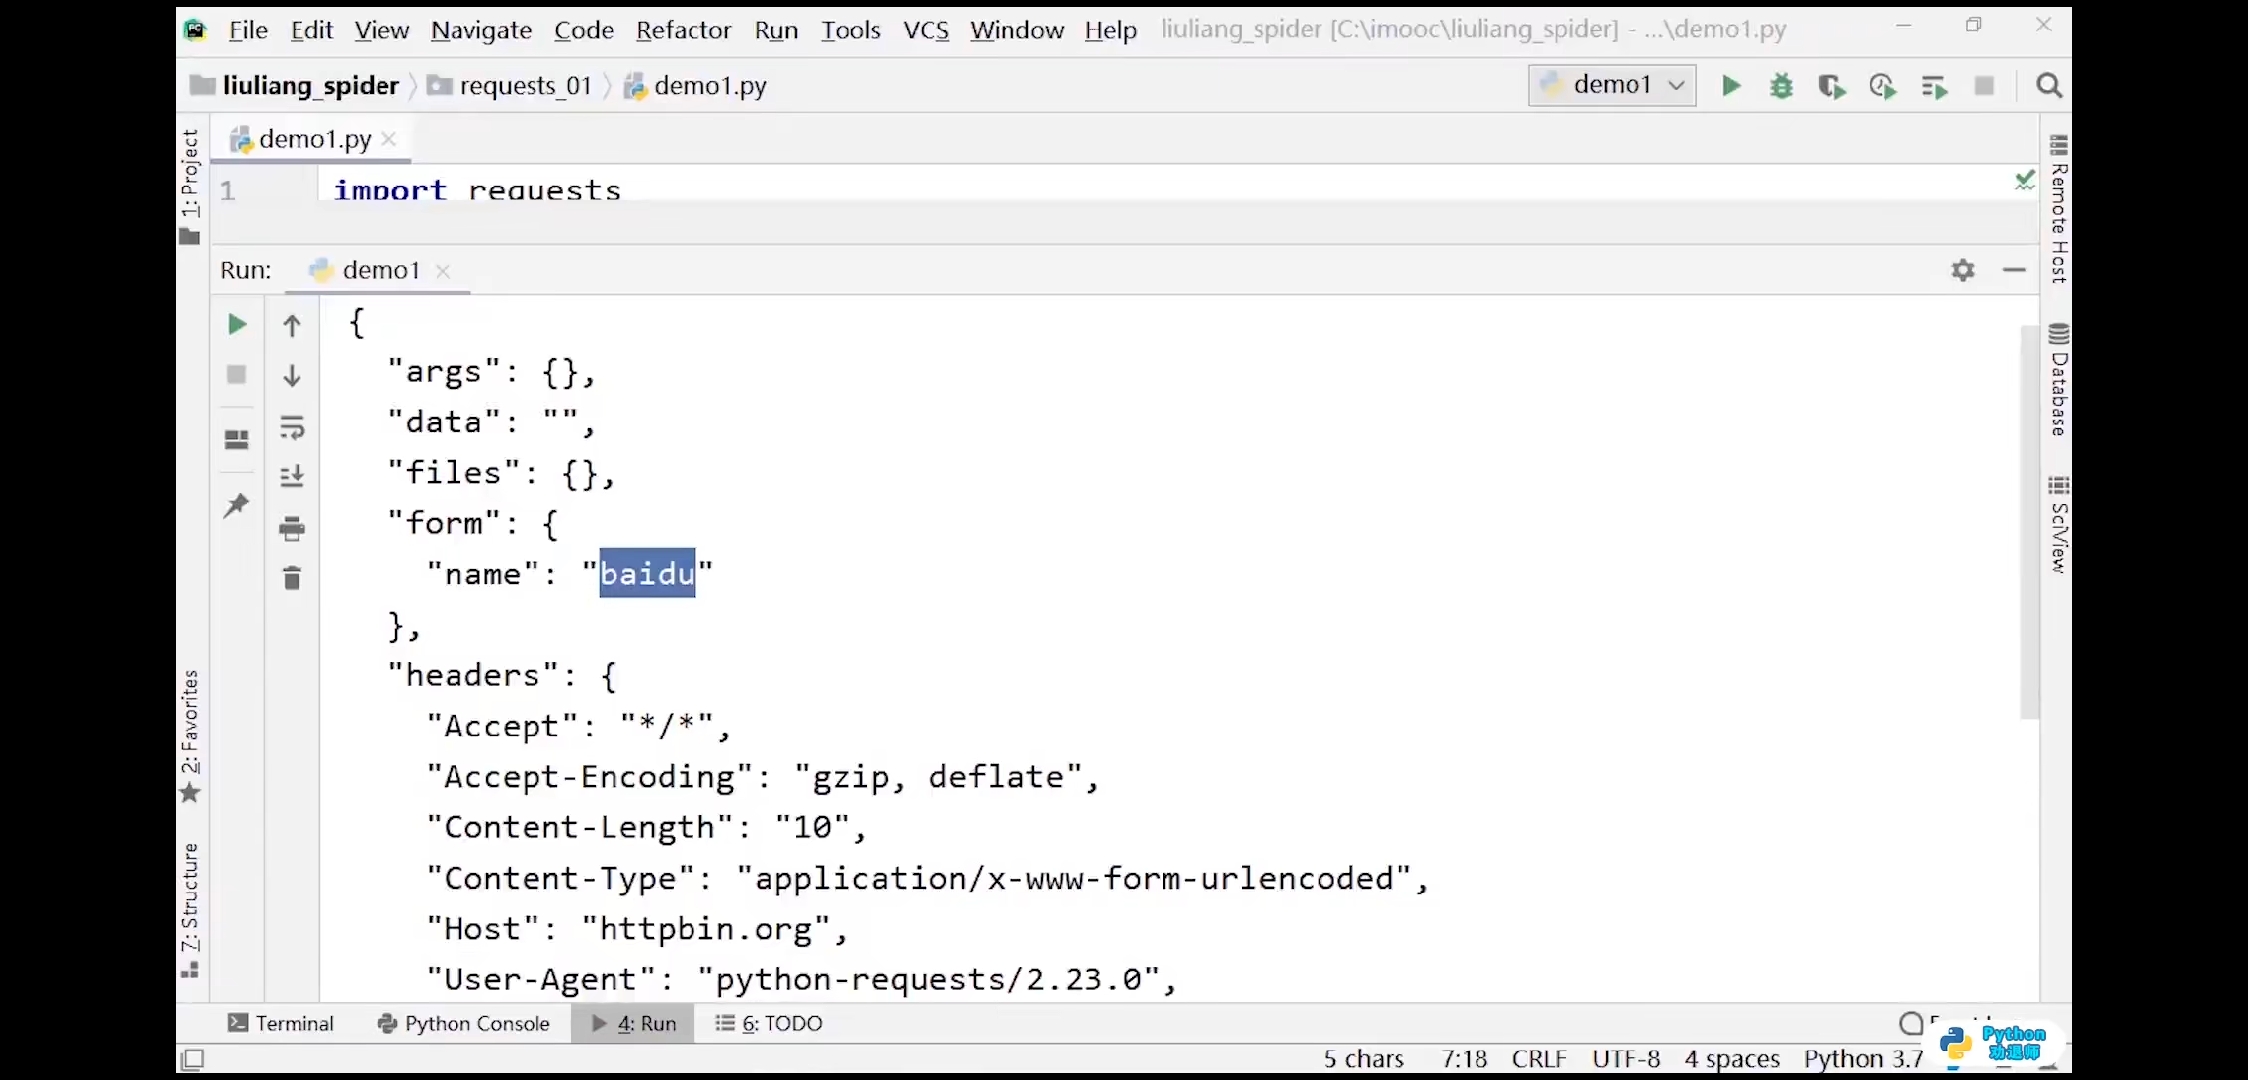Rerun demo1 from Run panel
The width and height of the screenshot is (2248, 1080).
(x=237, y=324)
